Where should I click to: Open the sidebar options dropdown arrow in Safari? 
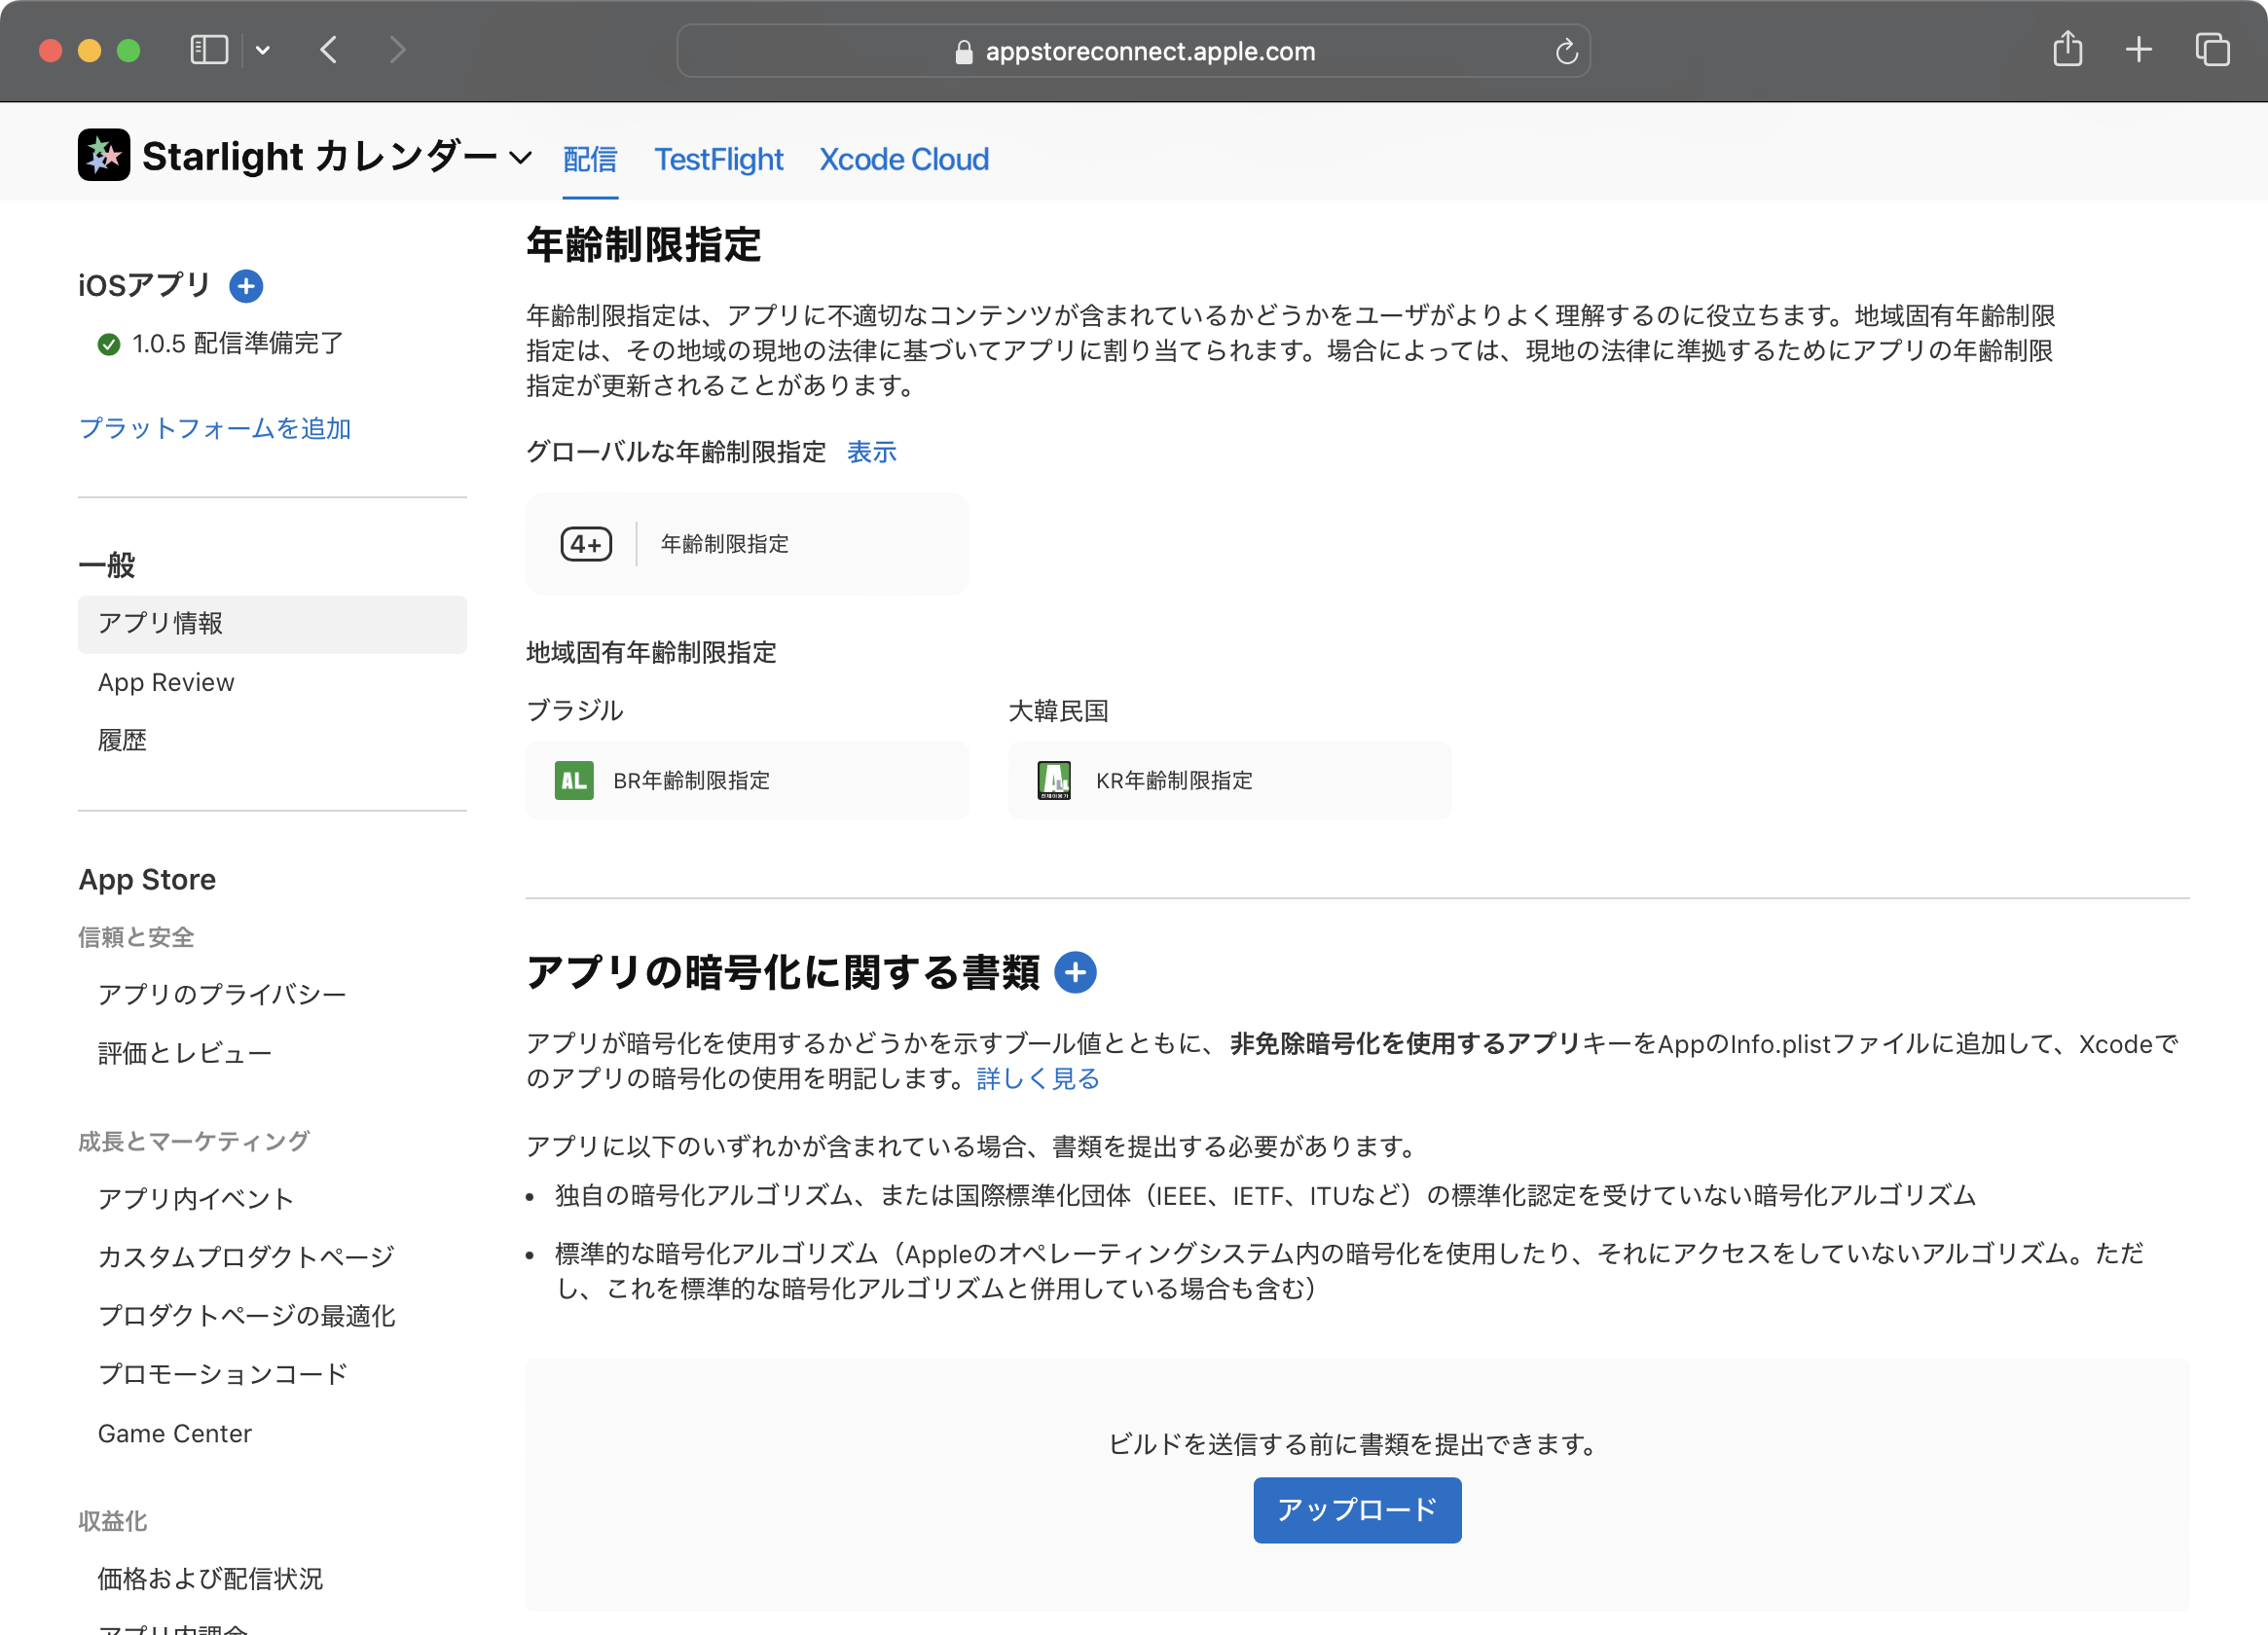[x=262, y=50]
